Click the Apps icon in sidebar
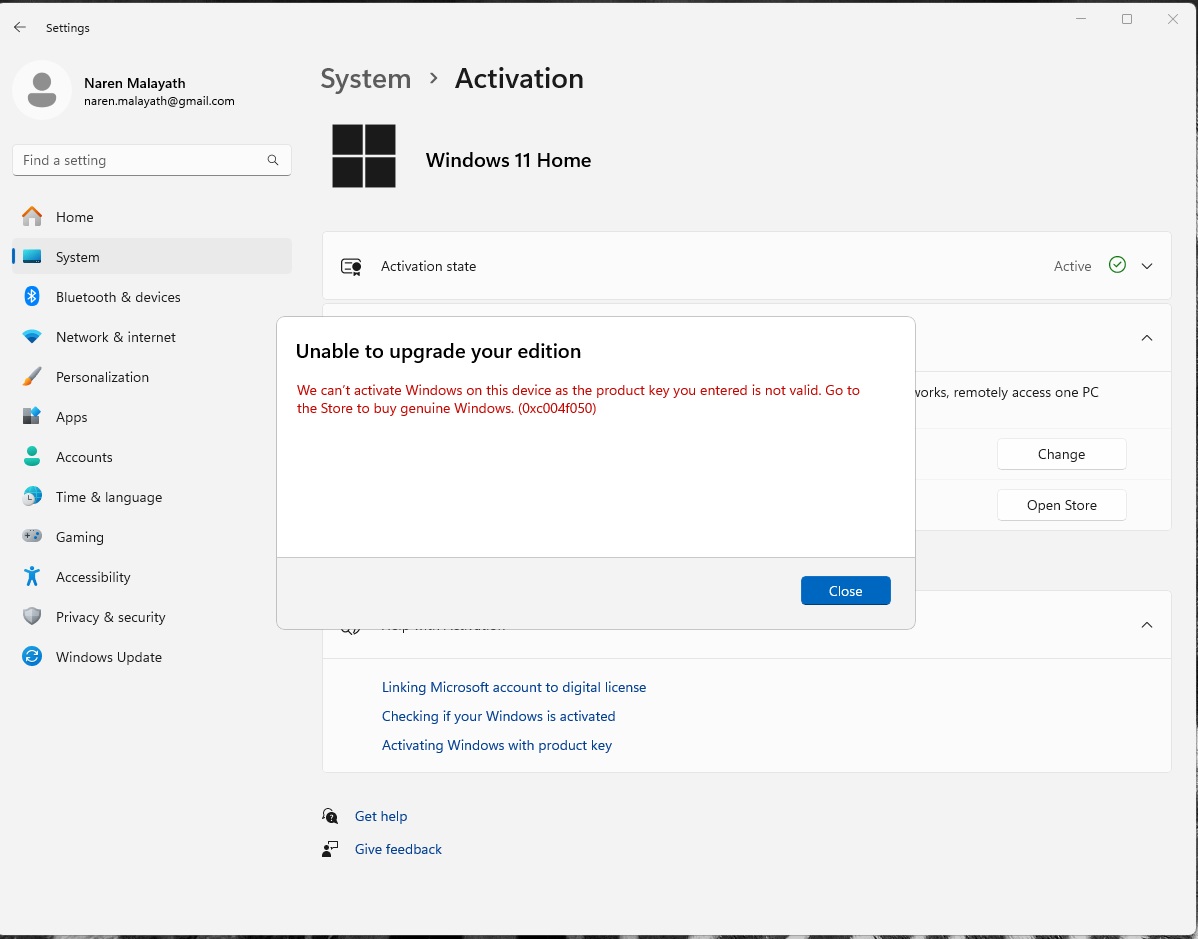Image resolution: width=1198 pixels, height=939 pixels. tap(32, 416)
